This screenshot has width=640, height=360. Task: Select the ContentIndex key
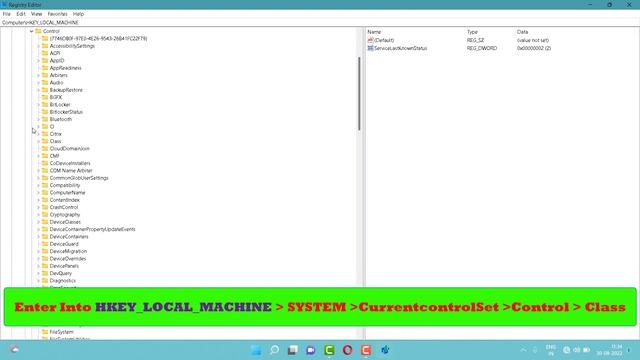click(64, 200)
